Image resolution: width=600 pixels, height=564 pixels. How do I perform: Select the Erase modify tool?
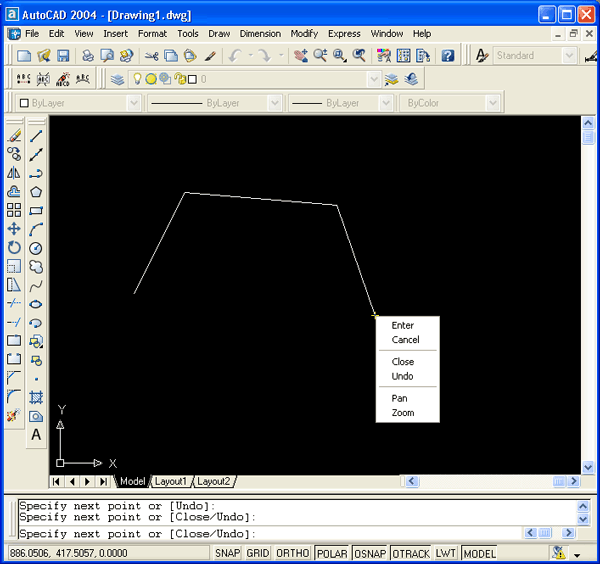pyautogui.click(x=14, y=136)
